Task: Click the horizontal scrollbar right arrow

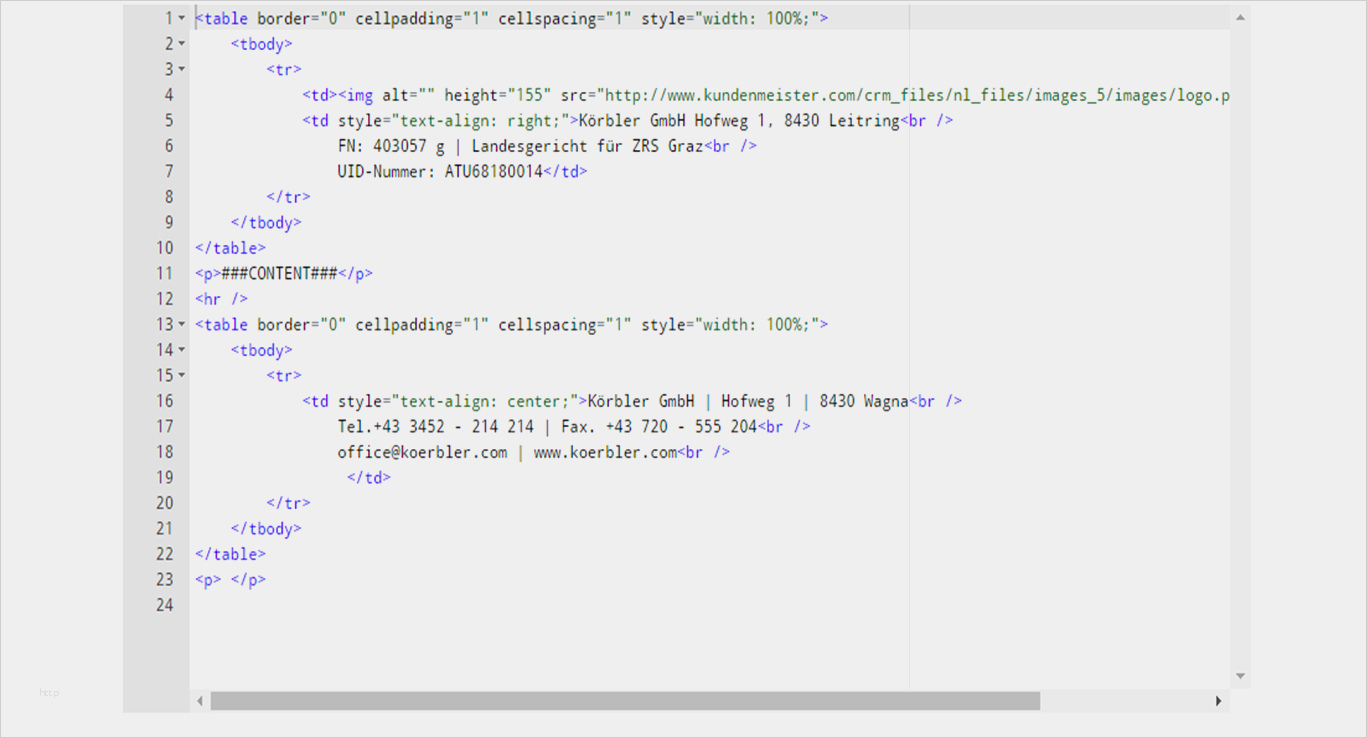Action: 1218,701
